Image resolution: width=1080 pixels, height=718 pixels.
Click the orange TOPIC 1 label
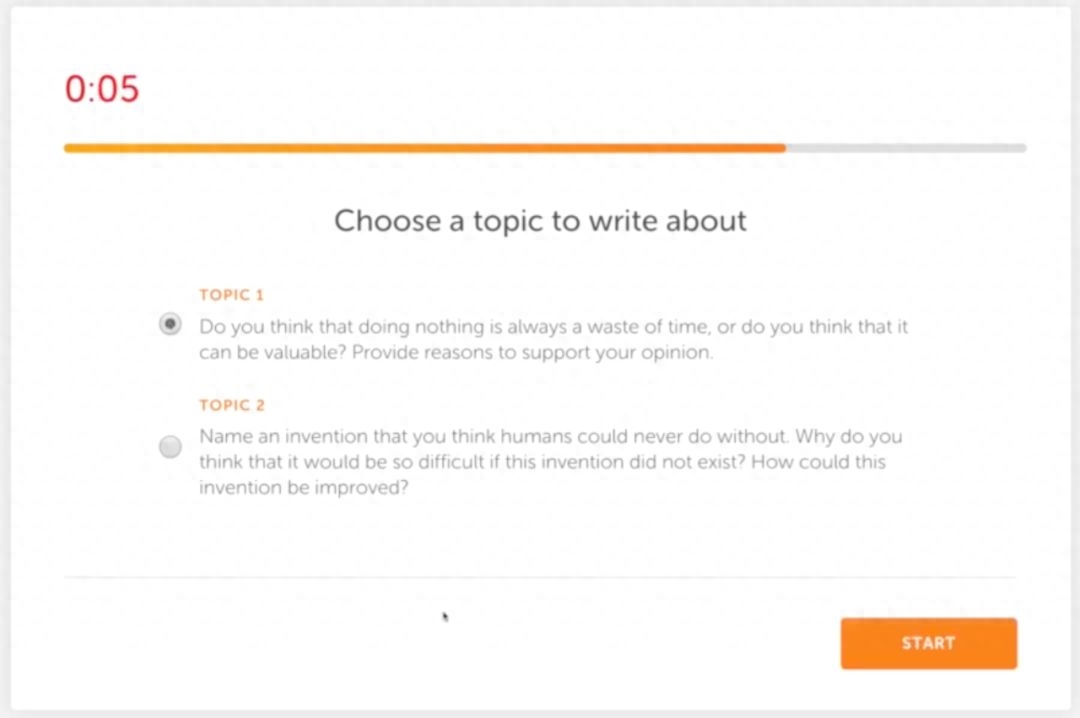coord(231,295)
